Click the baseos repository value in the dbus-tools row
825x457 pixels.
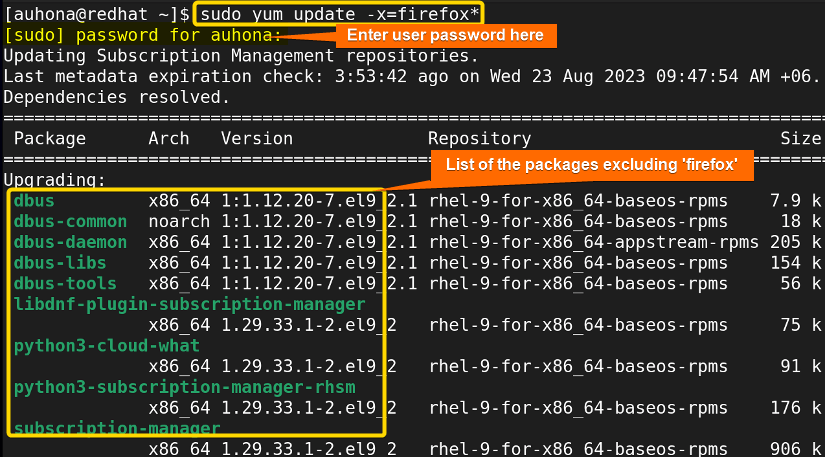click(578, 283)
